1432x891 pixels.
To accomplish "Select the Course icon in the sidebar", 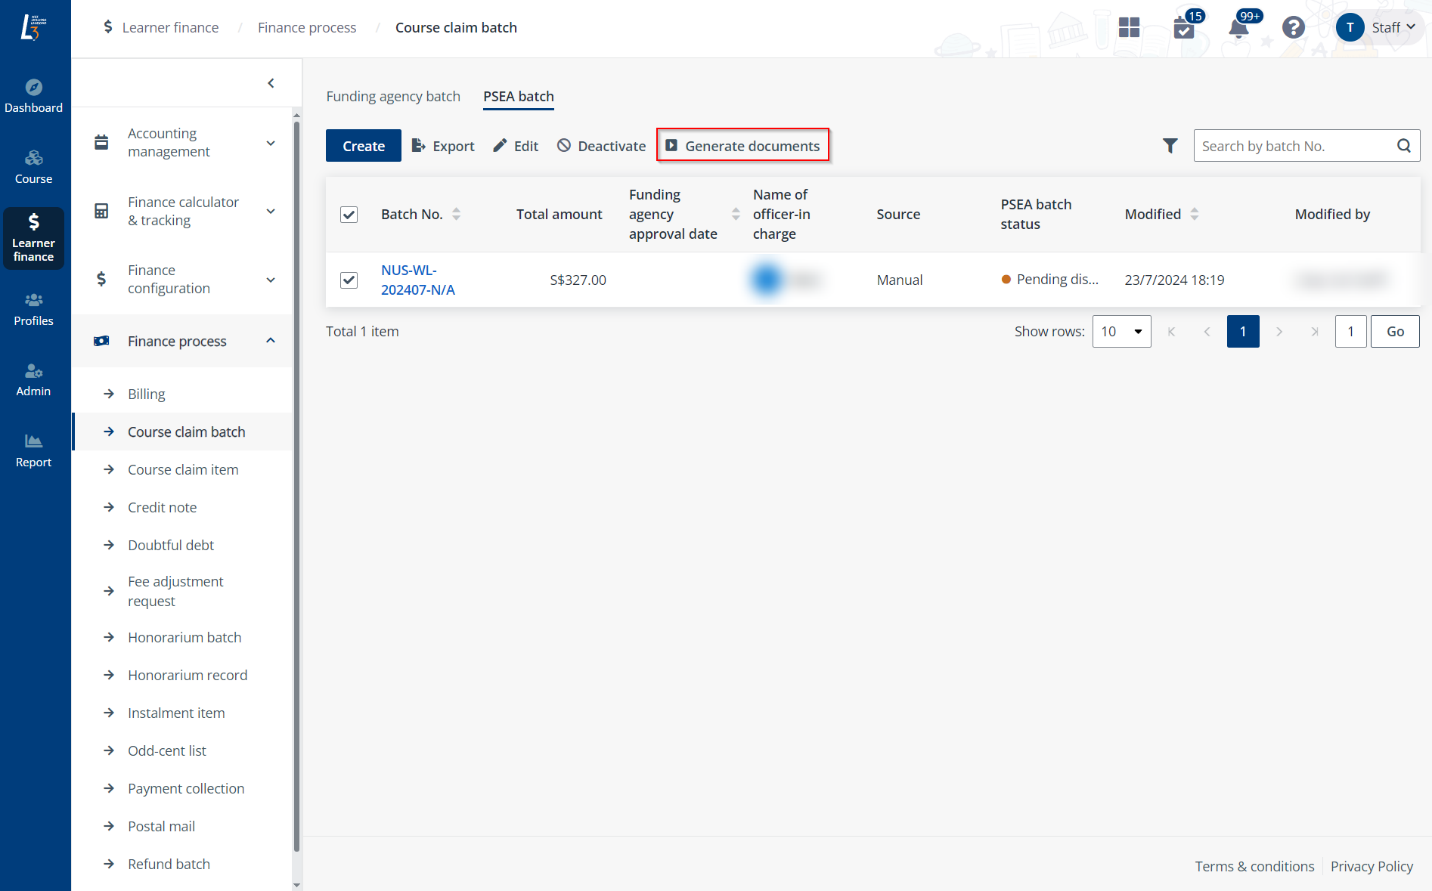I will tap(33, 166).
